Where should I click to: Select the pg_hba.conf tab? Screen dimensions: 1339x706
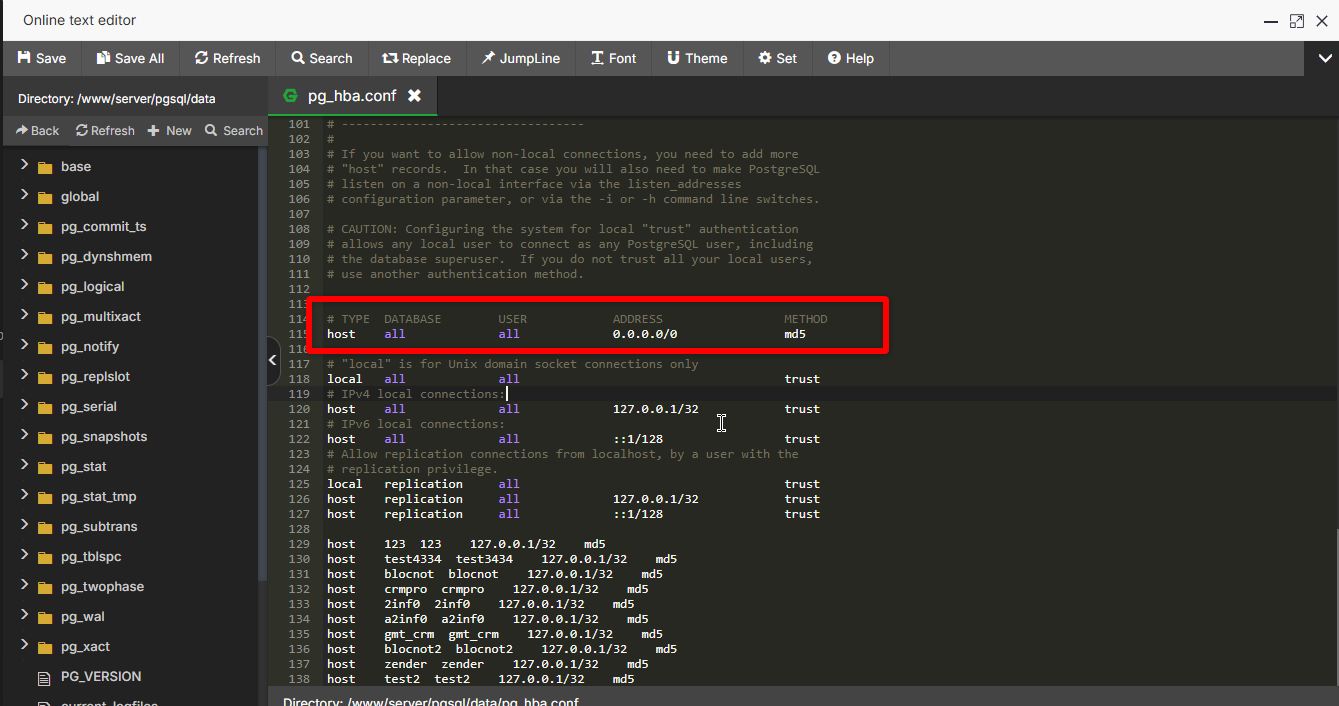(x=351, y=96)
